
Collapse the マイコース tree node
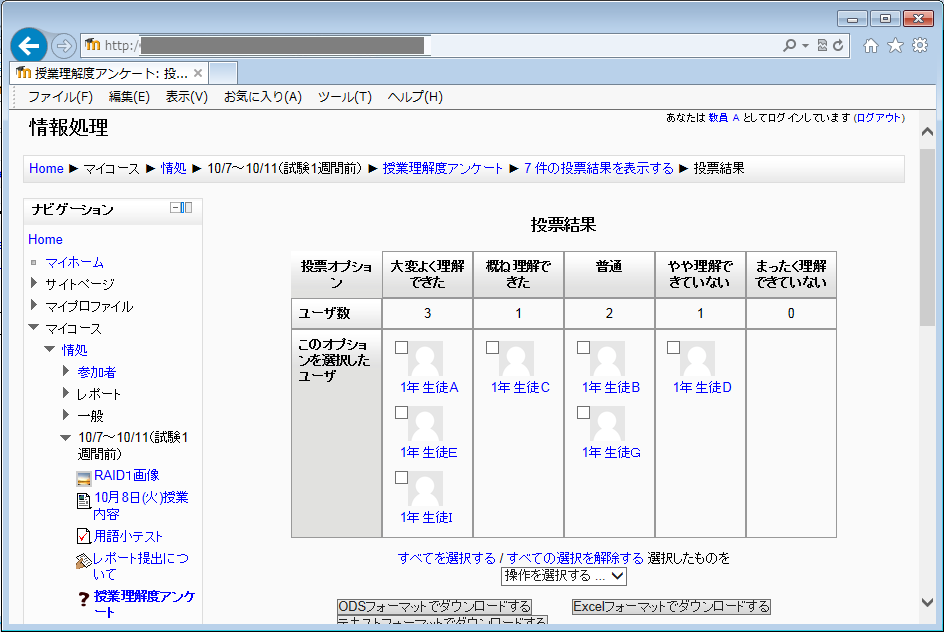[34, 327]
